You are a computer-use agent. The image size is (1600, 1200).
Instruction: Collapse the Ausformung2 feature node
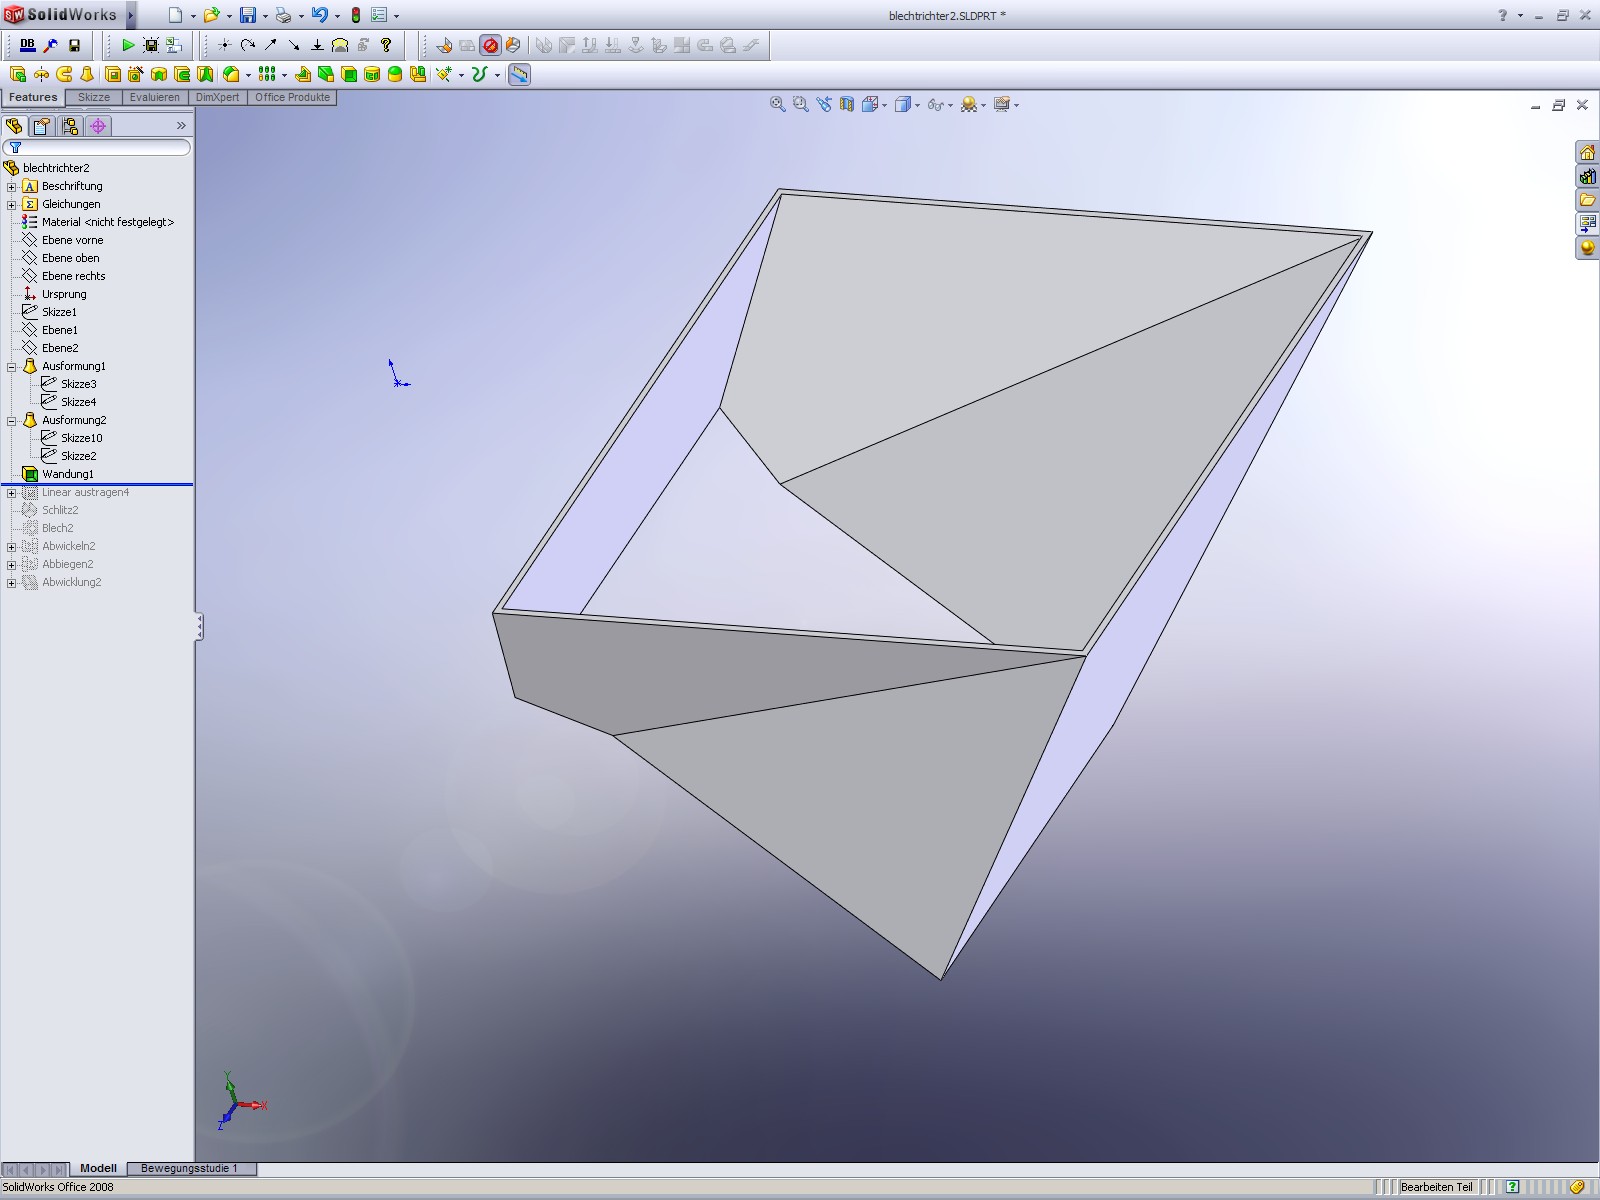click(x=11, y=421)
